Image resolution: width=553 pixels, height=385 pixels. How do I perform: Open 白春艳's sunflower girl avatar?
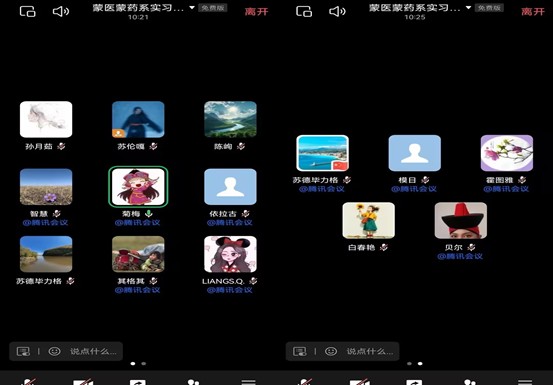pyautogui.click(x=369, y=220)
